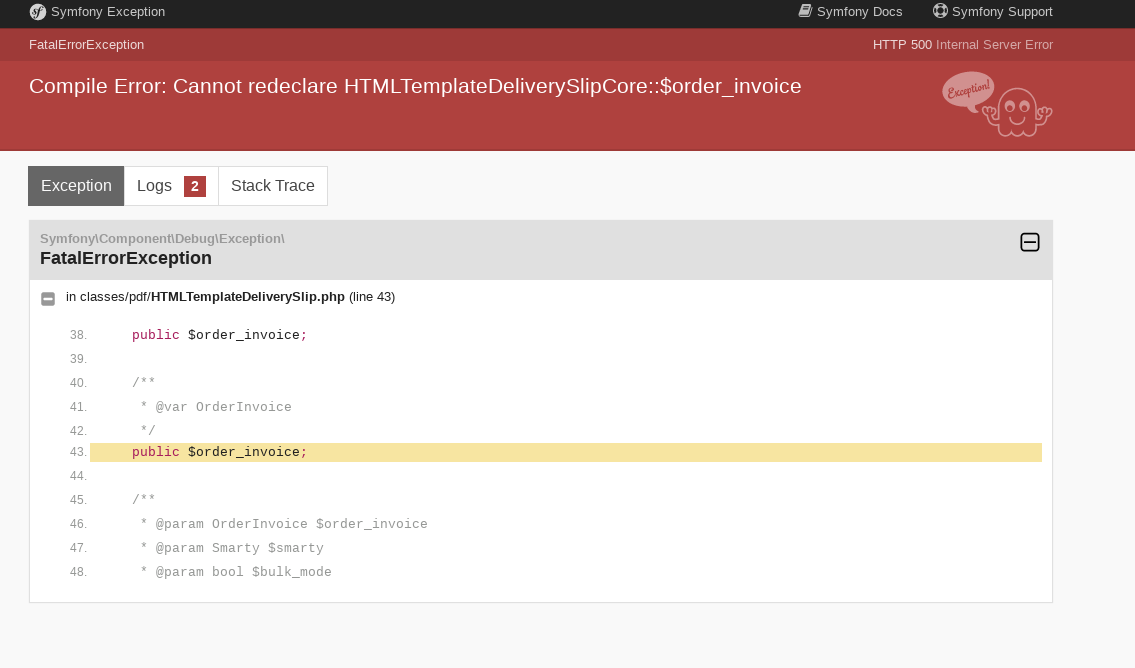The image size is (1135, 668).
Task: Click the minus icon on the exception panel header
Action: (1030, 242)
